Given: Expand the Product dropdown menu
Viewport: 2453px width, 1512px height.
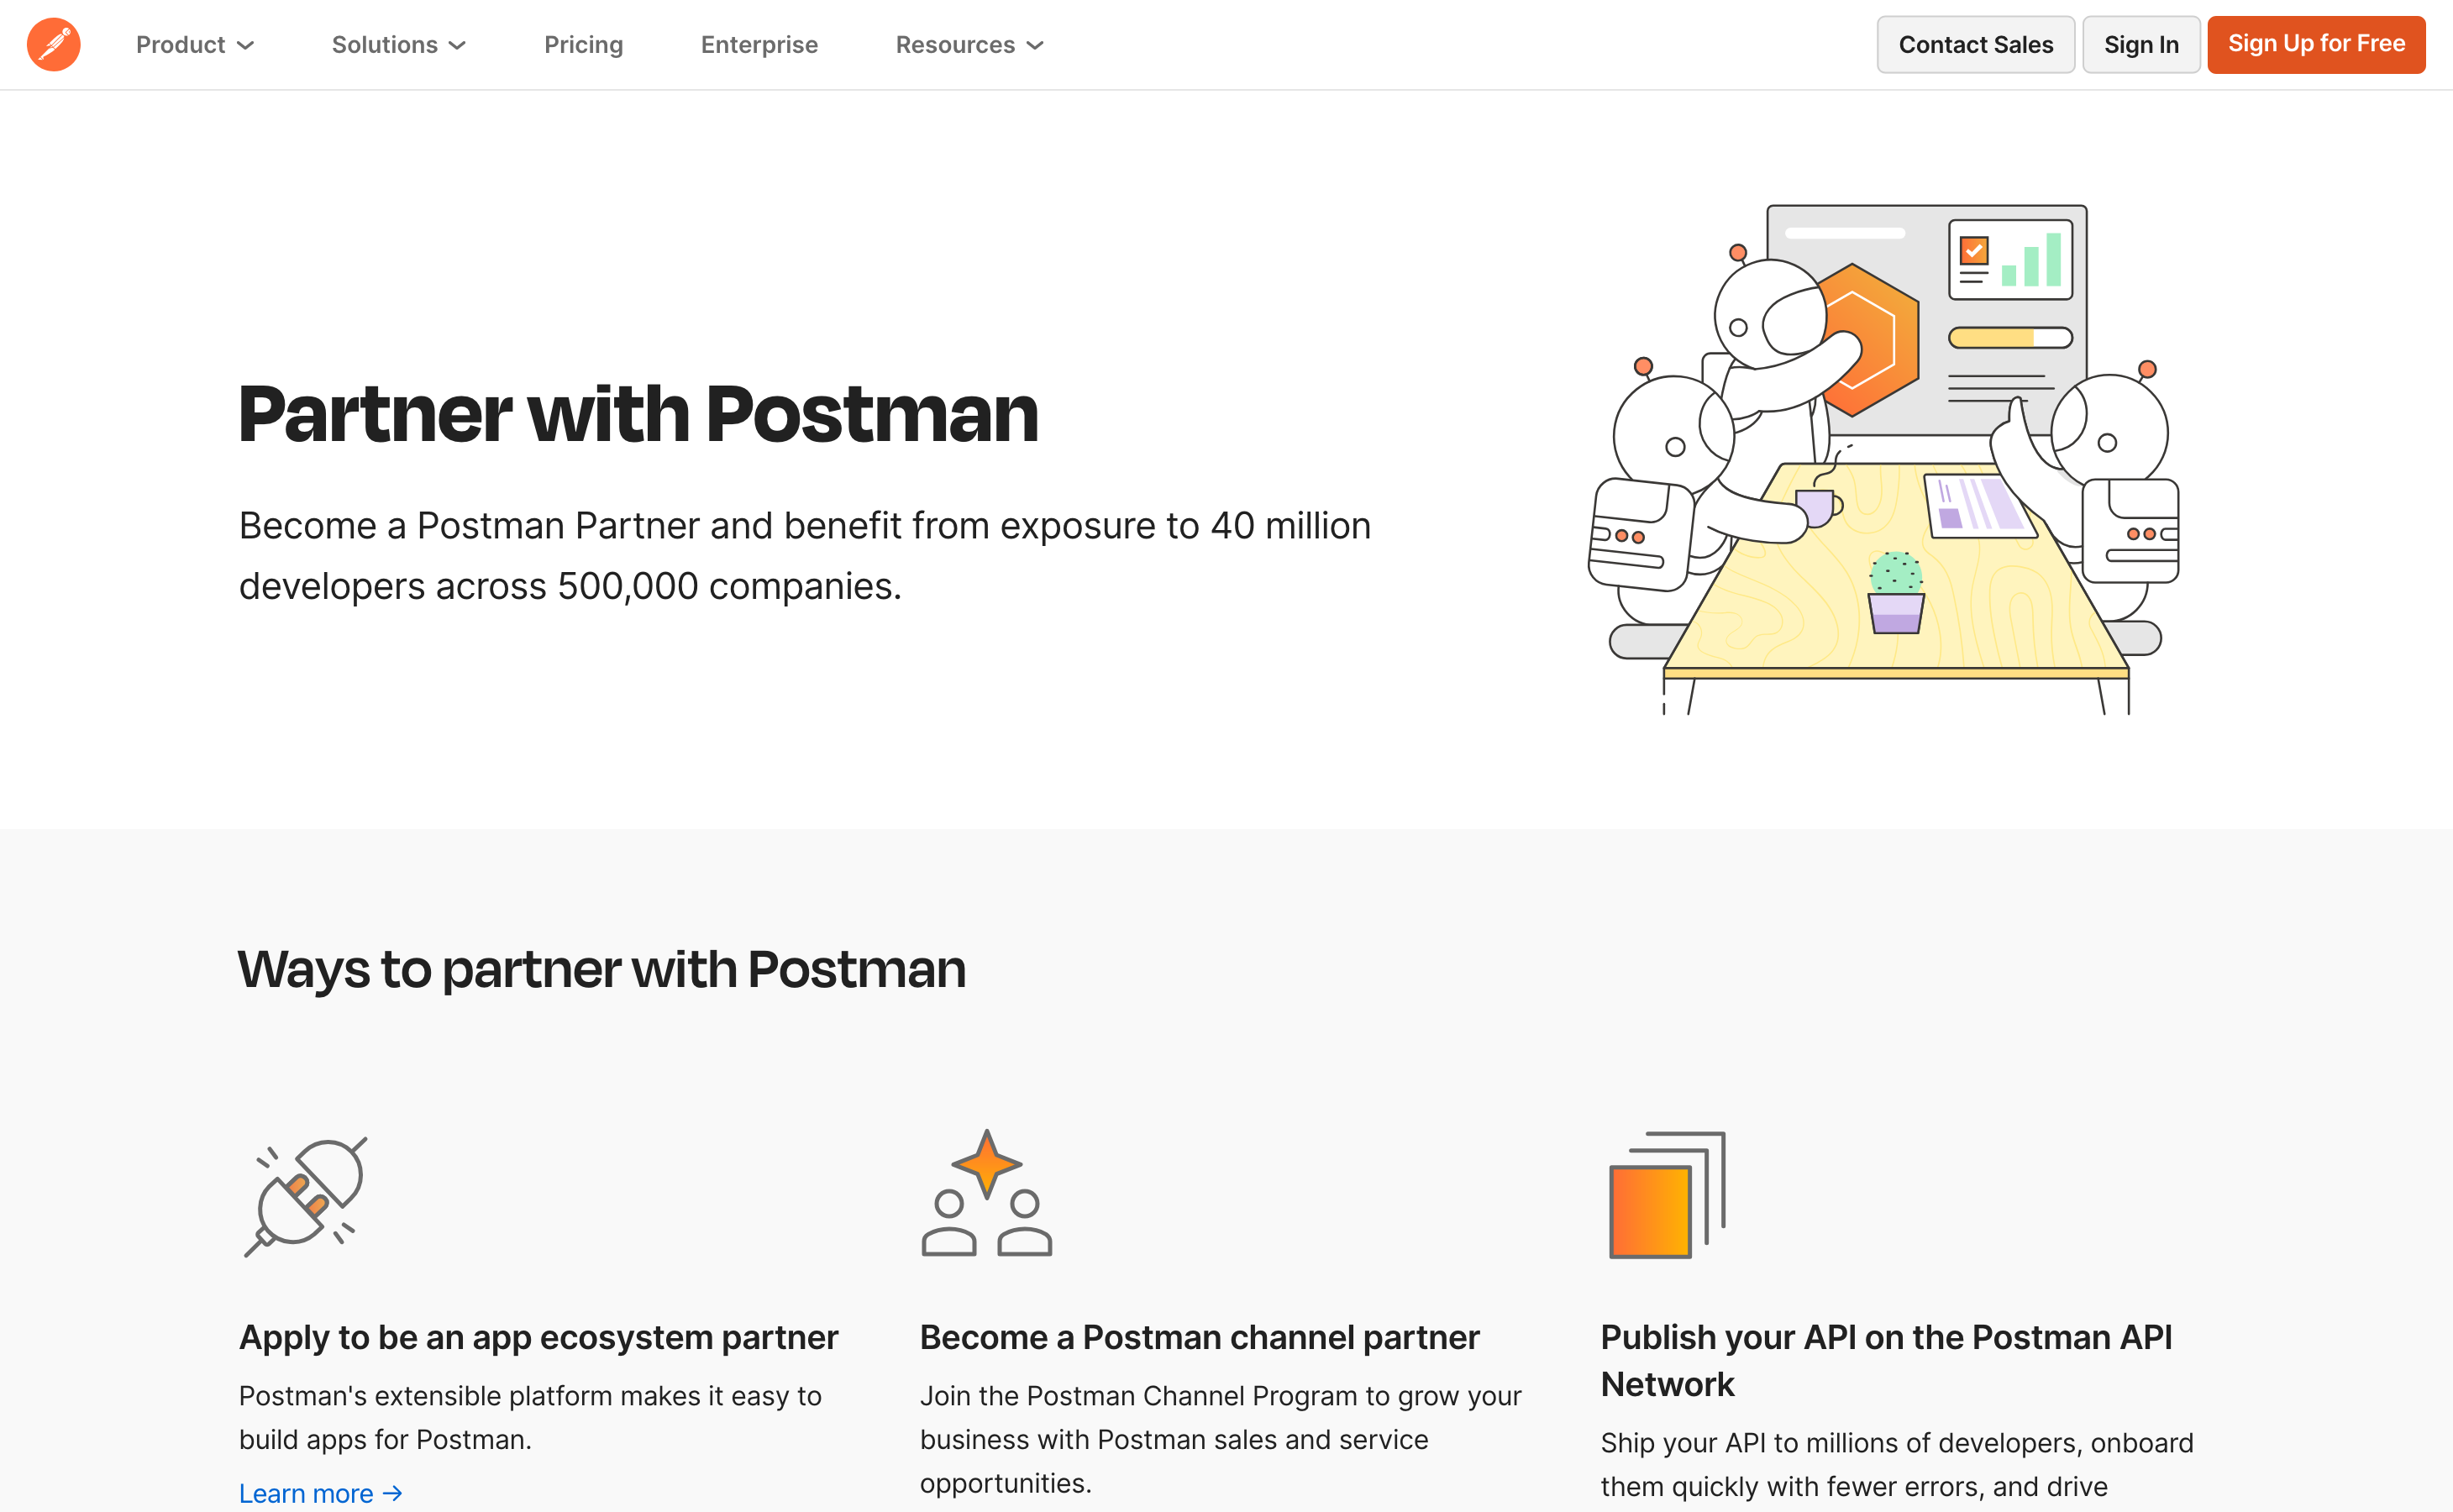Looking at the screenshot, I should click(x=195, y=45).
